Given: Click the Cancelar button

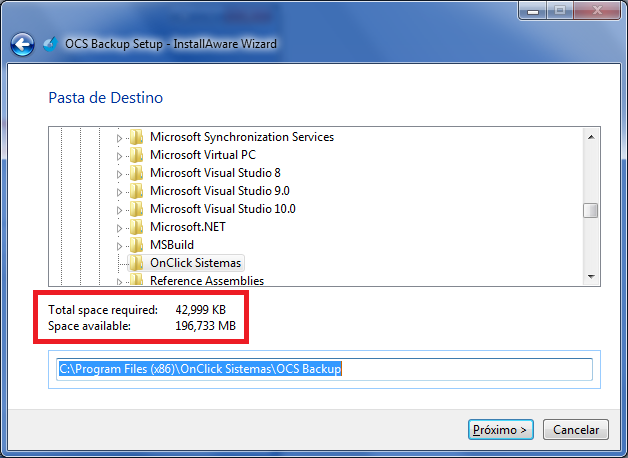Looking at the screenshot, I should pyautogui.click(x=576, y=430).
